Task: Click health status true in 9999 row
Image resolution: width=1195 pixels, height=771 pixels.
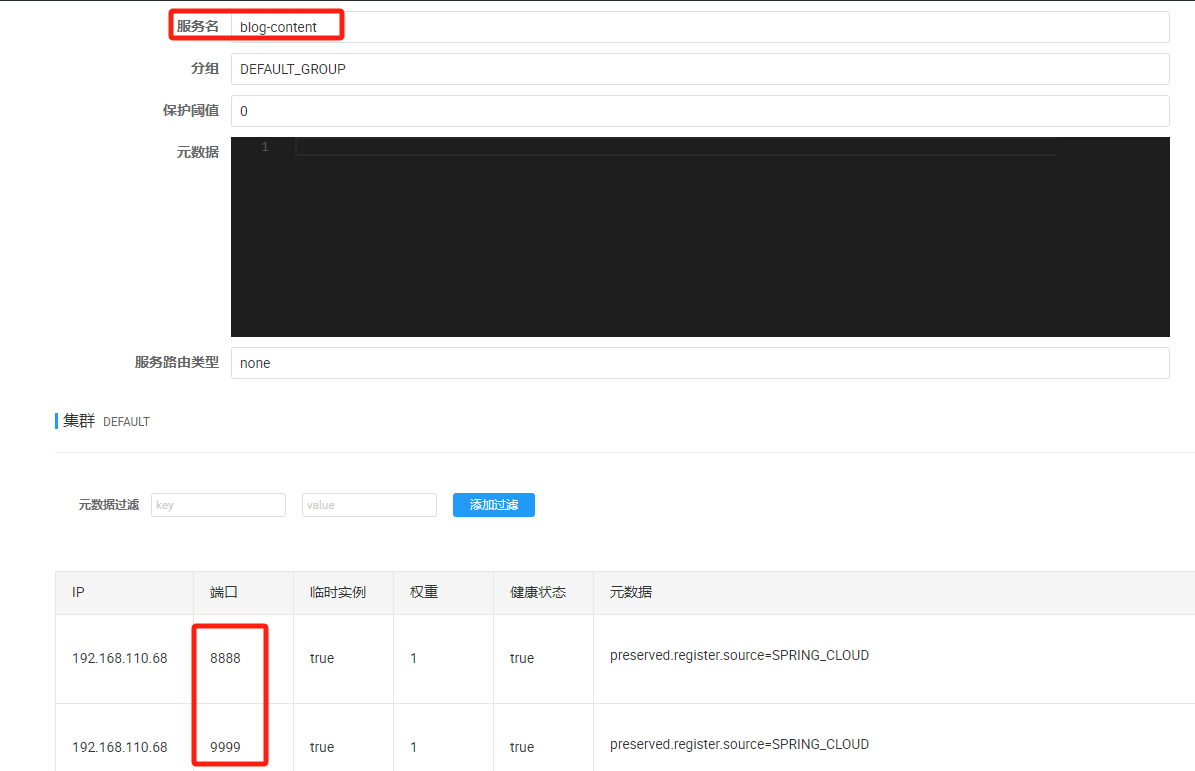Action: (x=521, y=747)
